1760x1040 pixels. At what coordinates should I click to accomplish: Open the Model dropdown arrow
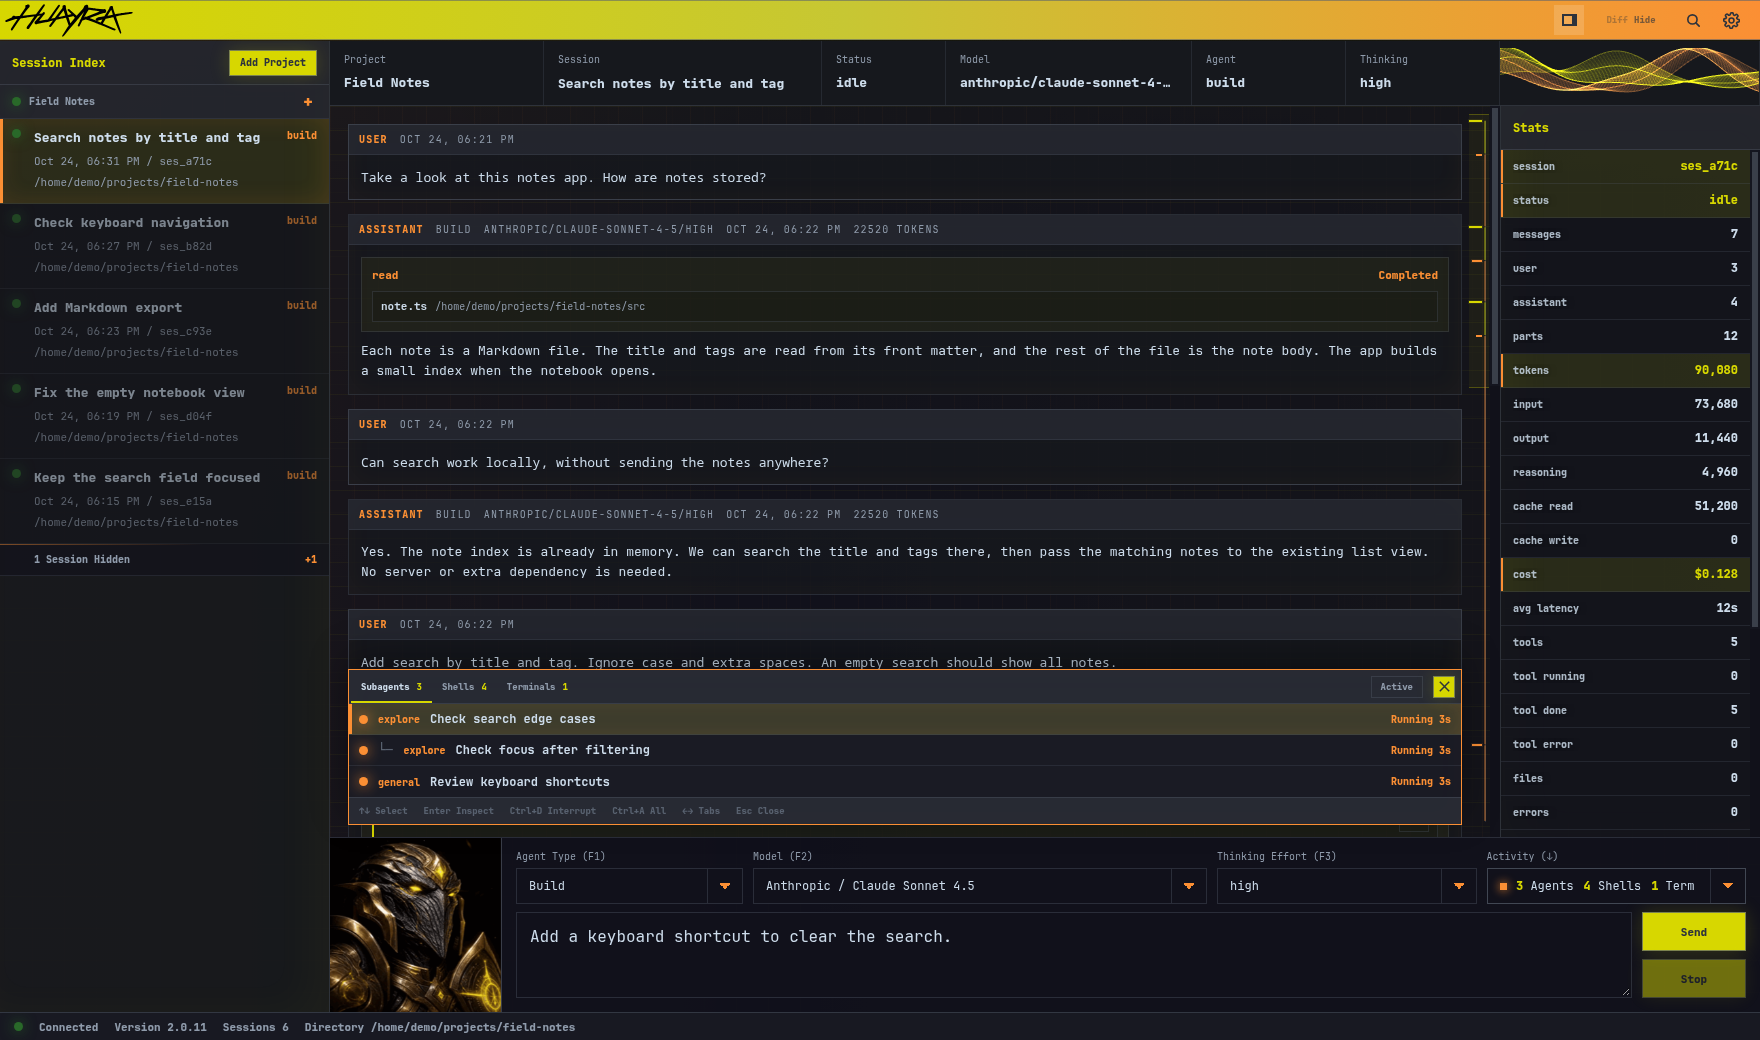1189,886
